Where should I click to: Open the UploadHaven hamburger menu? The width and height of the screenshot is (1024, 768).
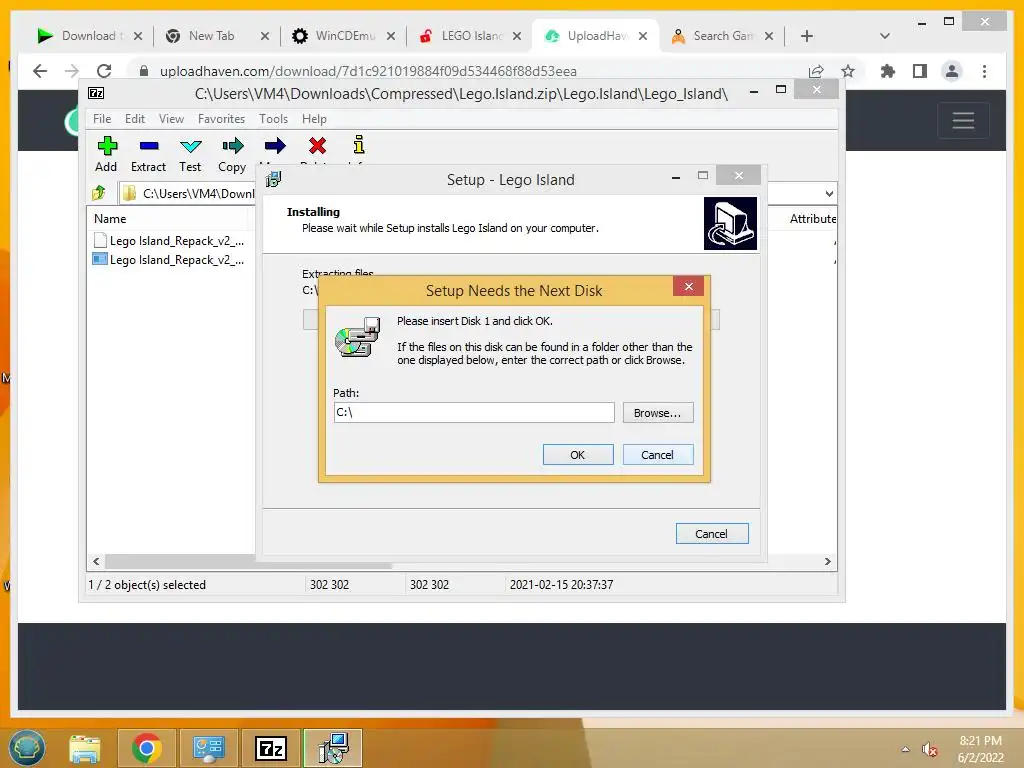(963, 120)
